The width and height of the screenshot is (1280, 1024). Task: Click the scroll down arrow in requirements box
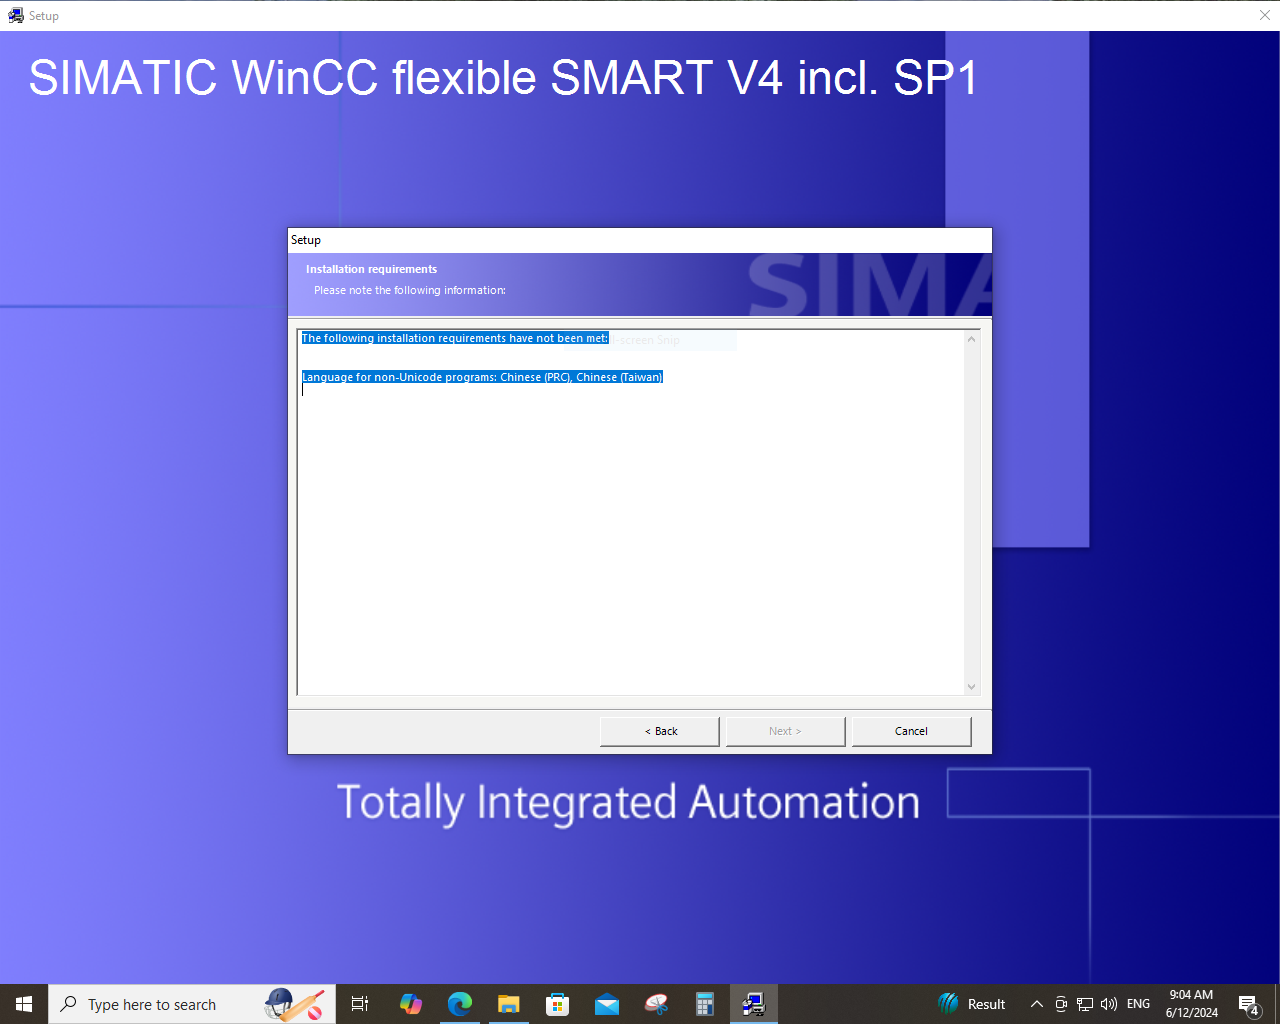tap(971, 686)
